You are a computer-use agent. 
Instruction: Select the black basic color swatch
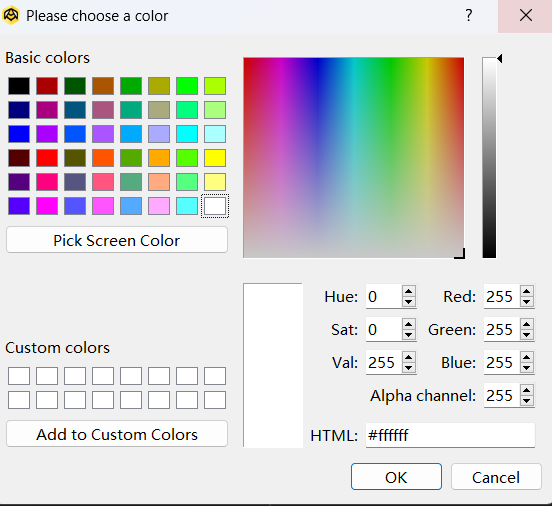tap(19, 86)
